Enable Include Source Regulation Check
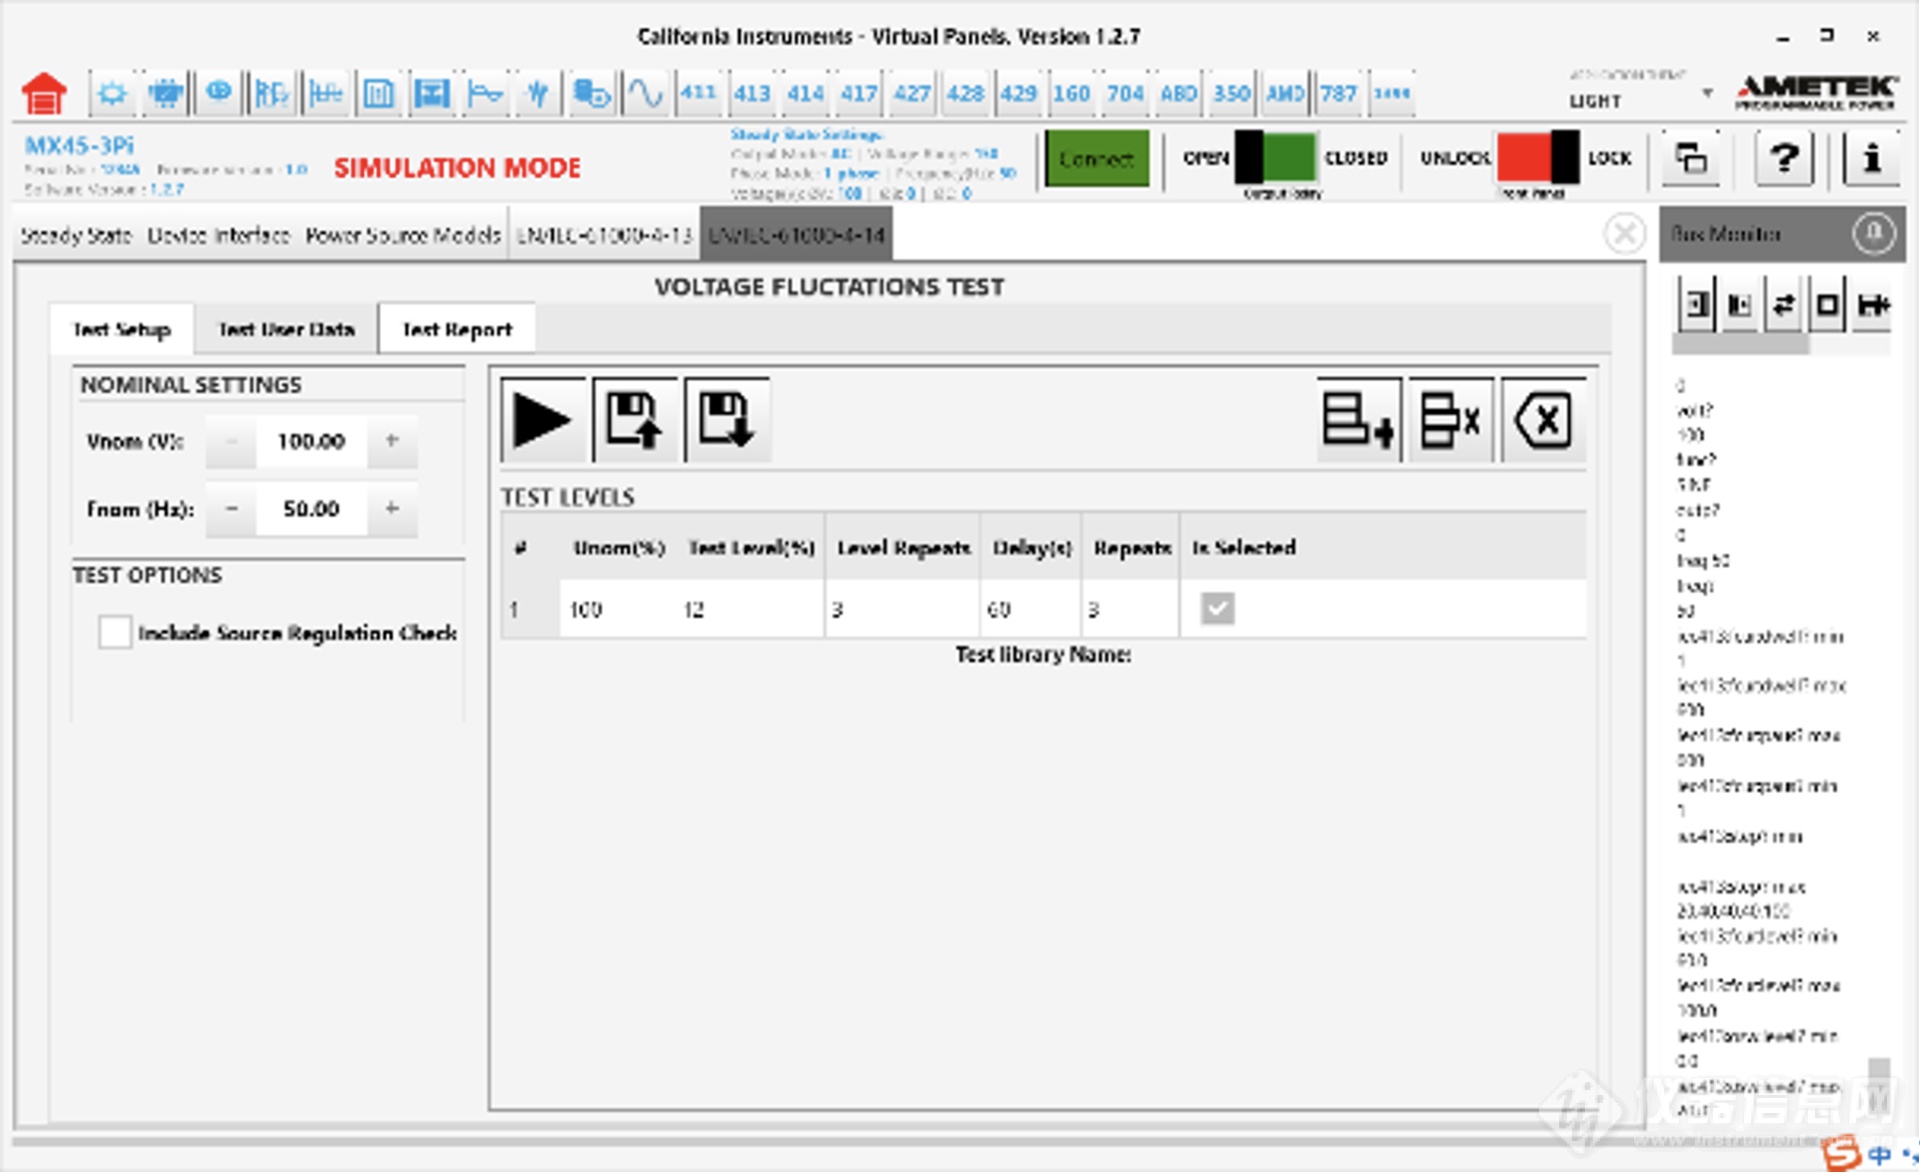Viewport: 1920px width, 1174px height. point(115,632)
